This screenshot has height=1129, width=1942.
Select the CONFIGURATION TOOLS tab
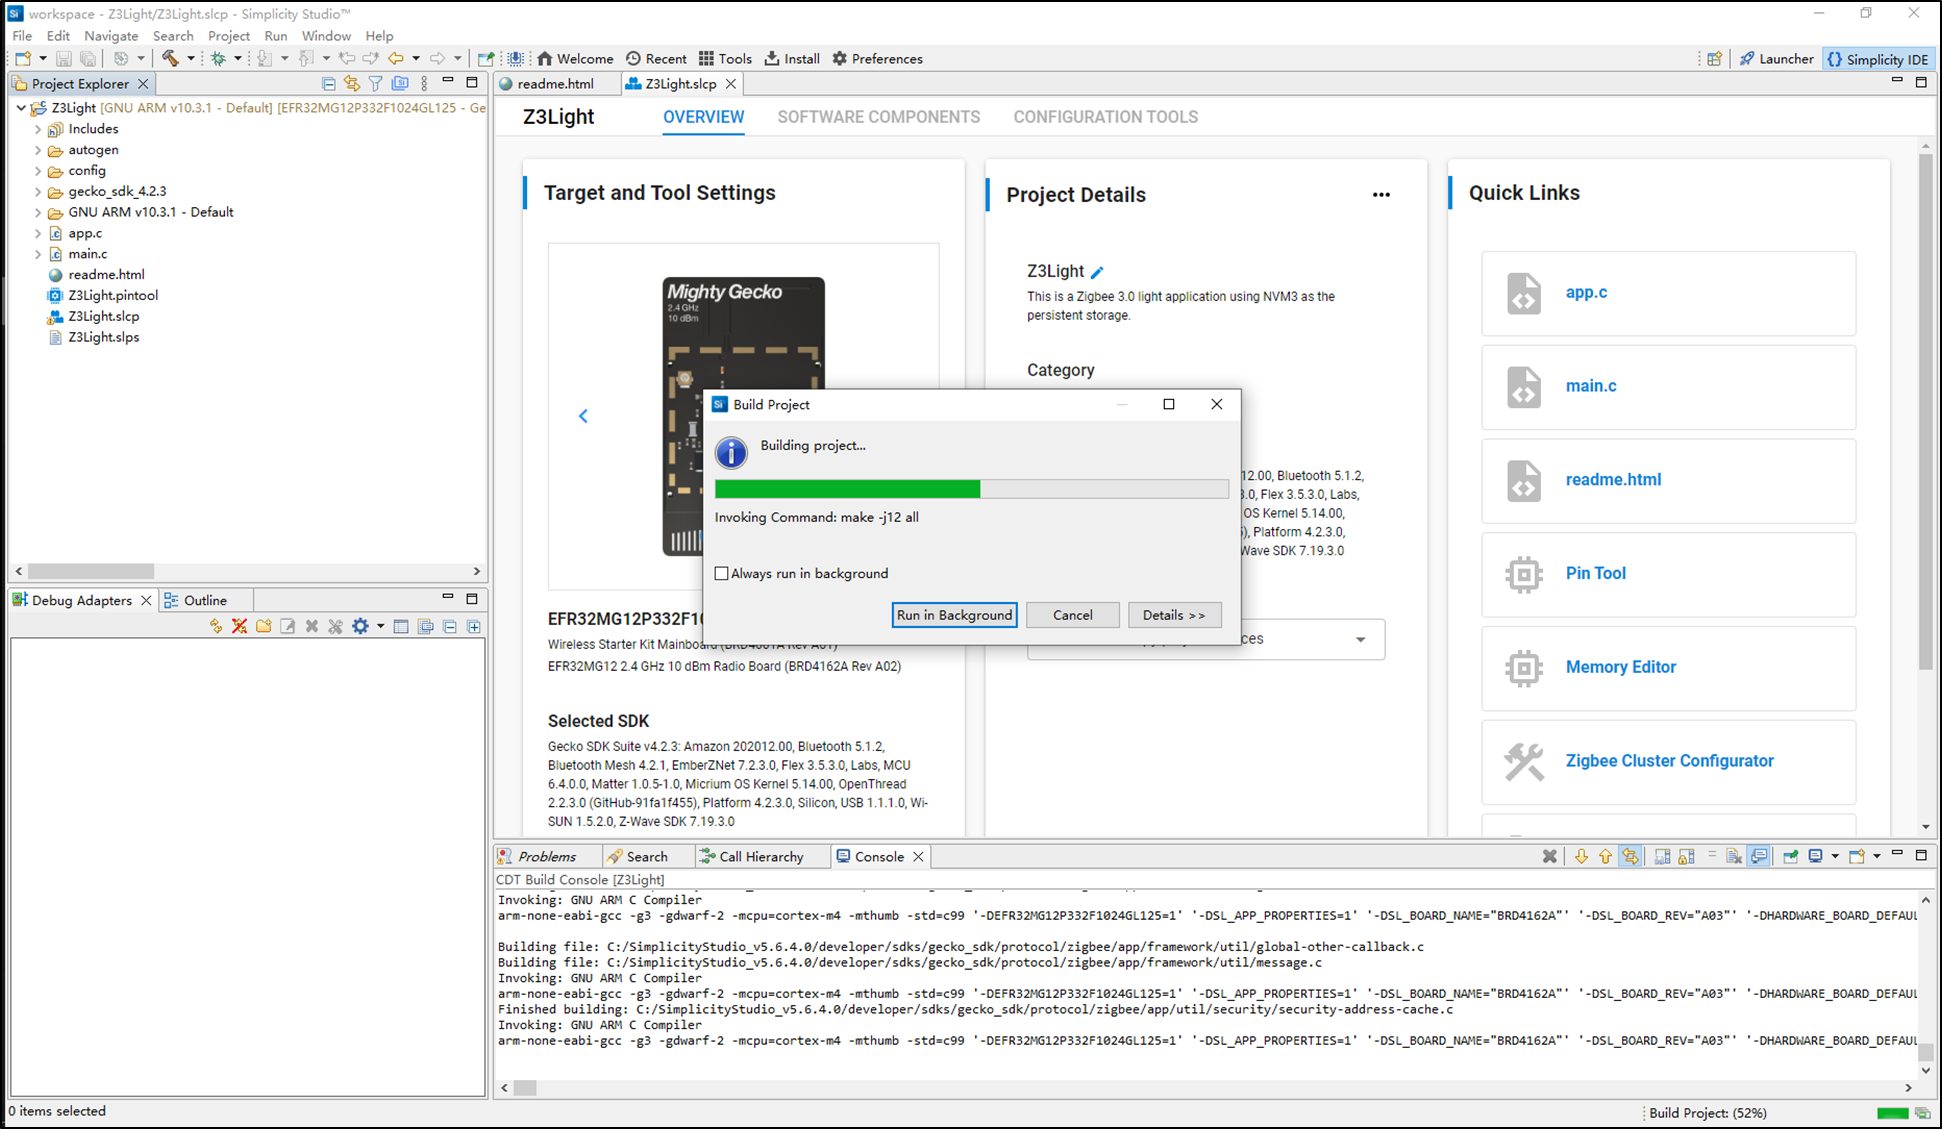coord(1106,117)
